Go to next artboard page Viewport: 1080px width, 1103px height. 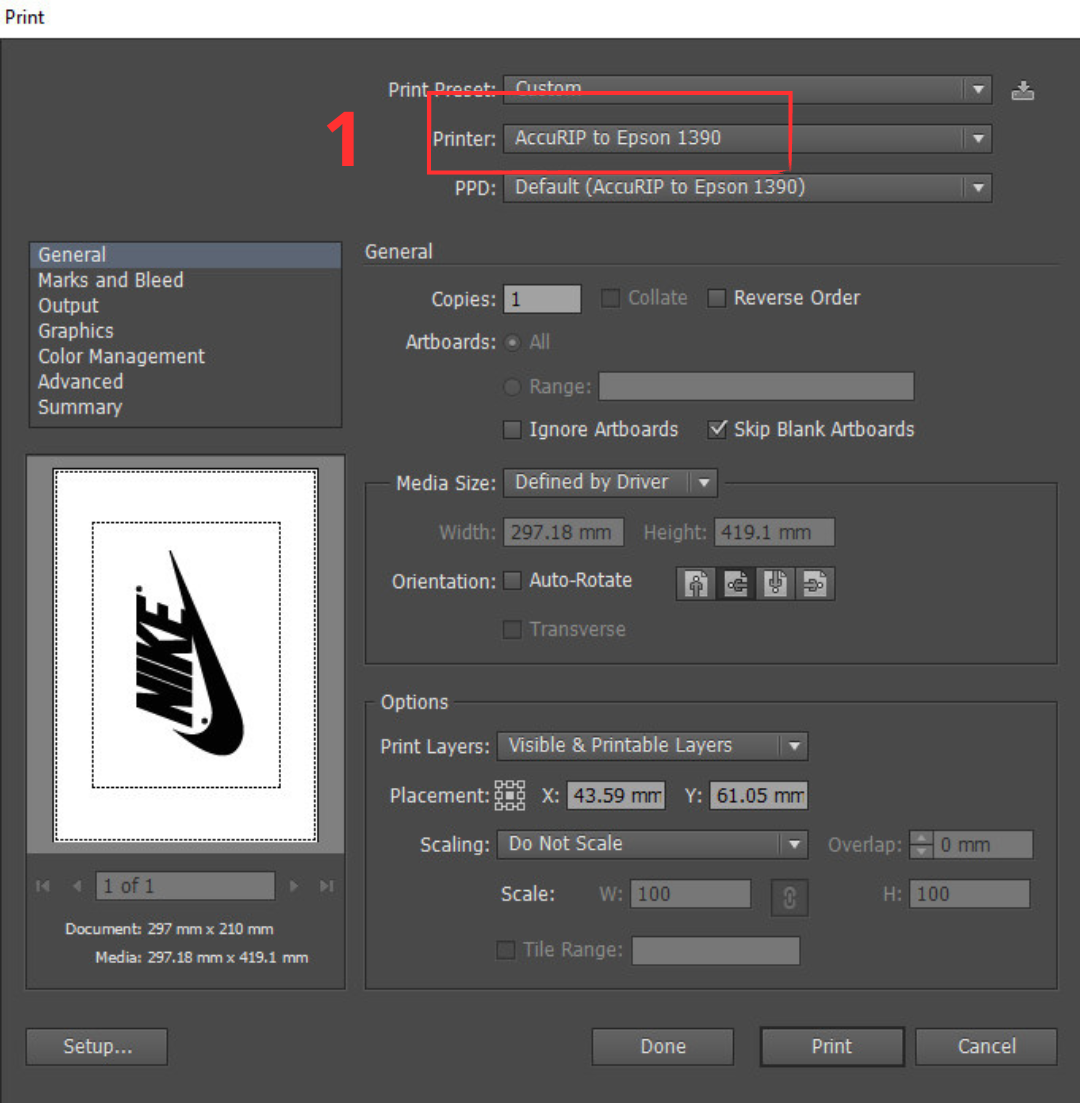(294, 886)
